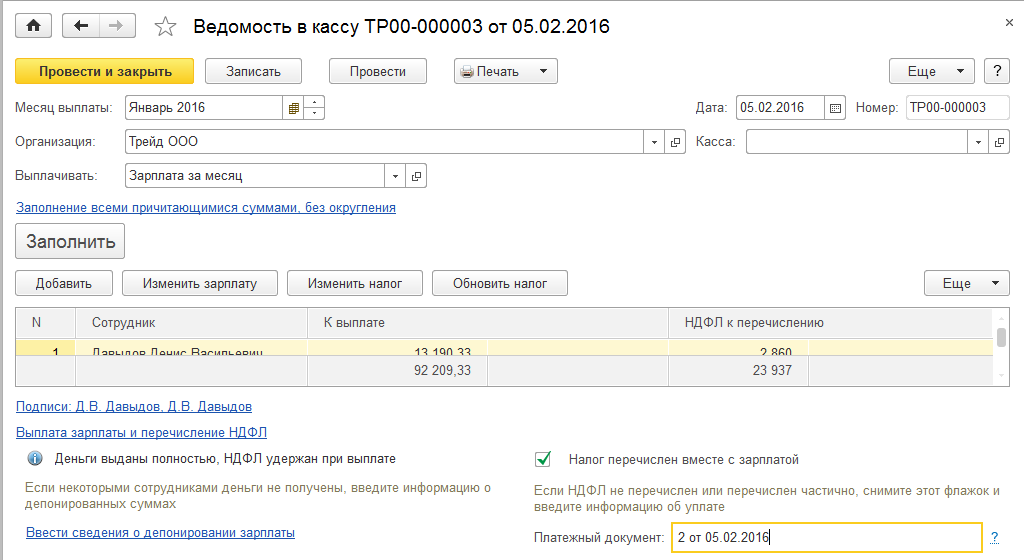The width and height of the screenshot is (1024, 560).
Task: Open the Касса record icon
Action: pyautogui.click(x=999, y=142)
